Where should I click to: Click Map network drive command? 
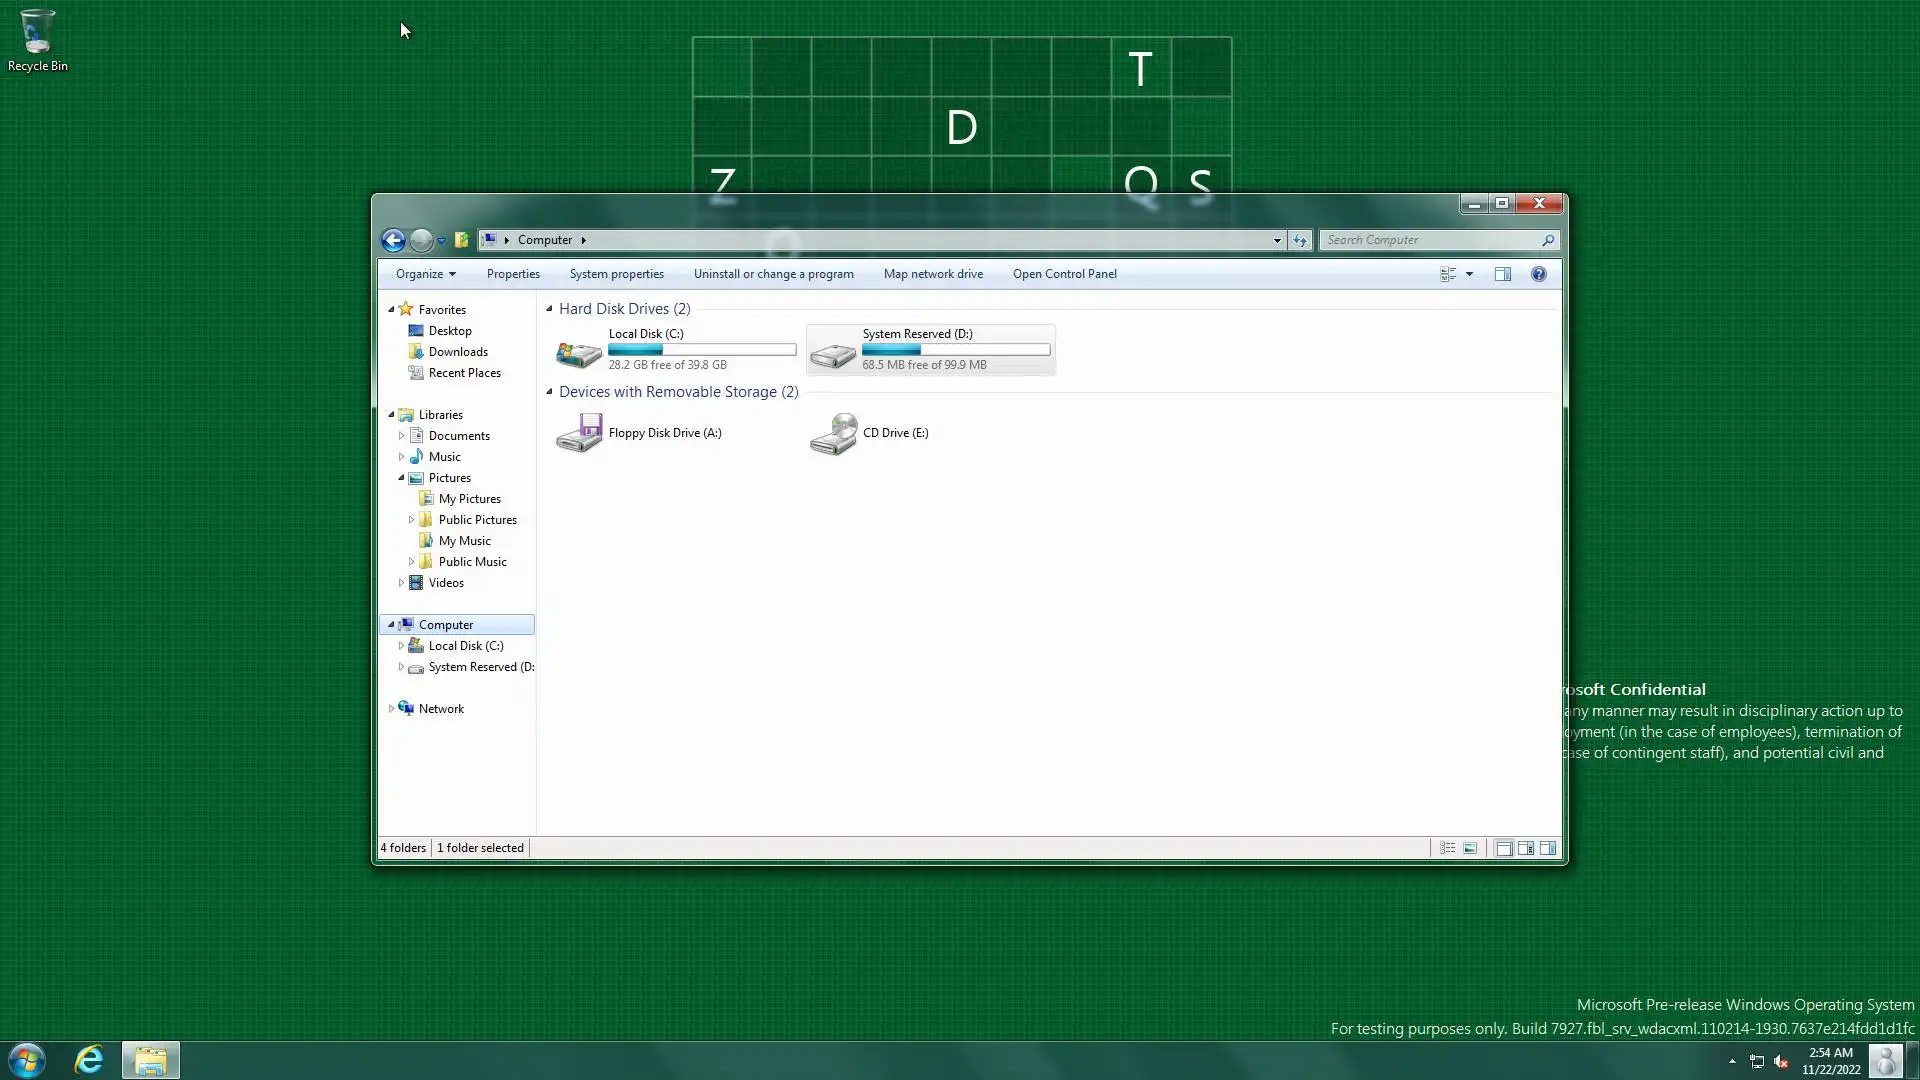[x=932, y=274]
